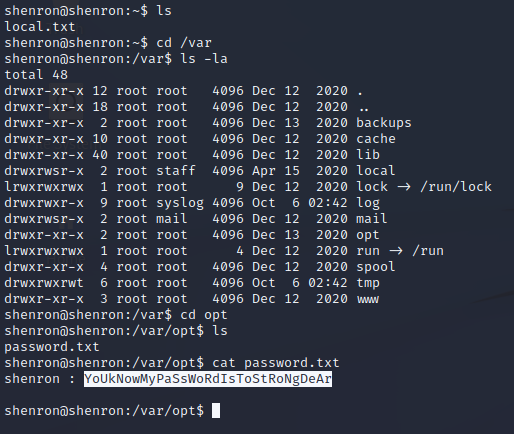Click the 'cd opt' command text
This screenshot has height=434, width=514.
204,315
